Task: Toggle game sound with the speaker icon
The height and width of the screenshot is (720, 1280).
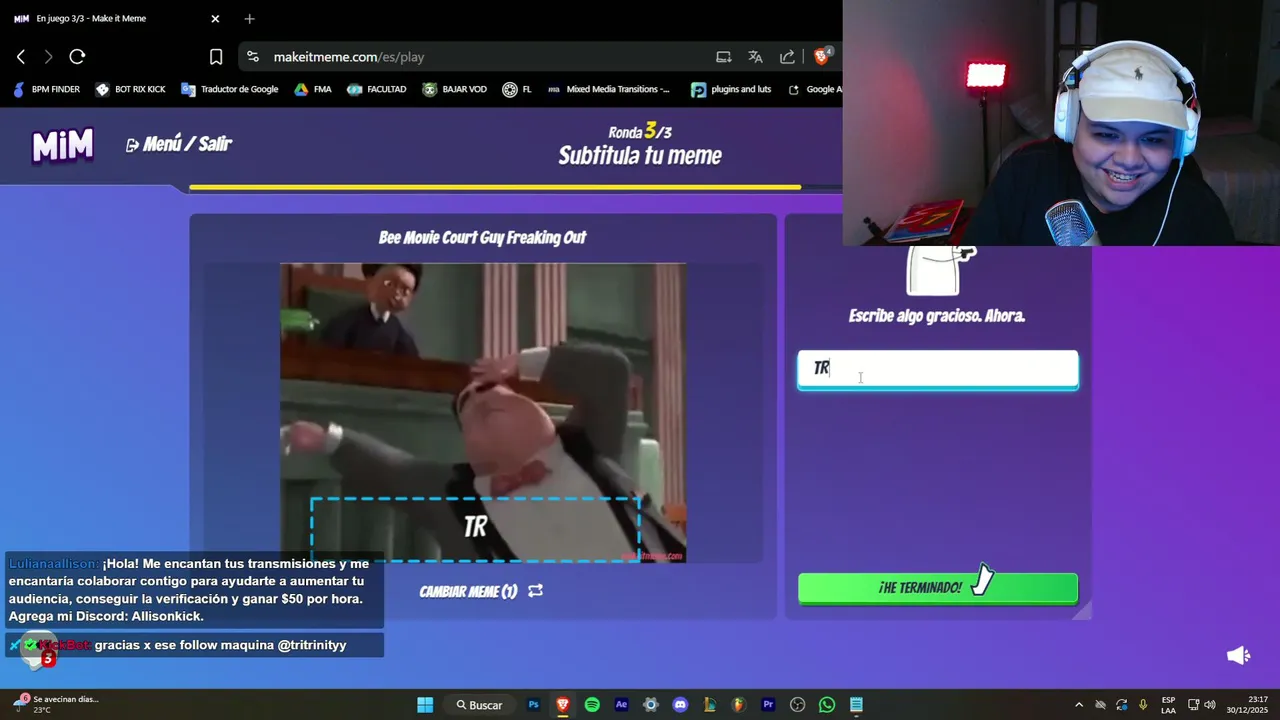Action: pos(1238,656)
